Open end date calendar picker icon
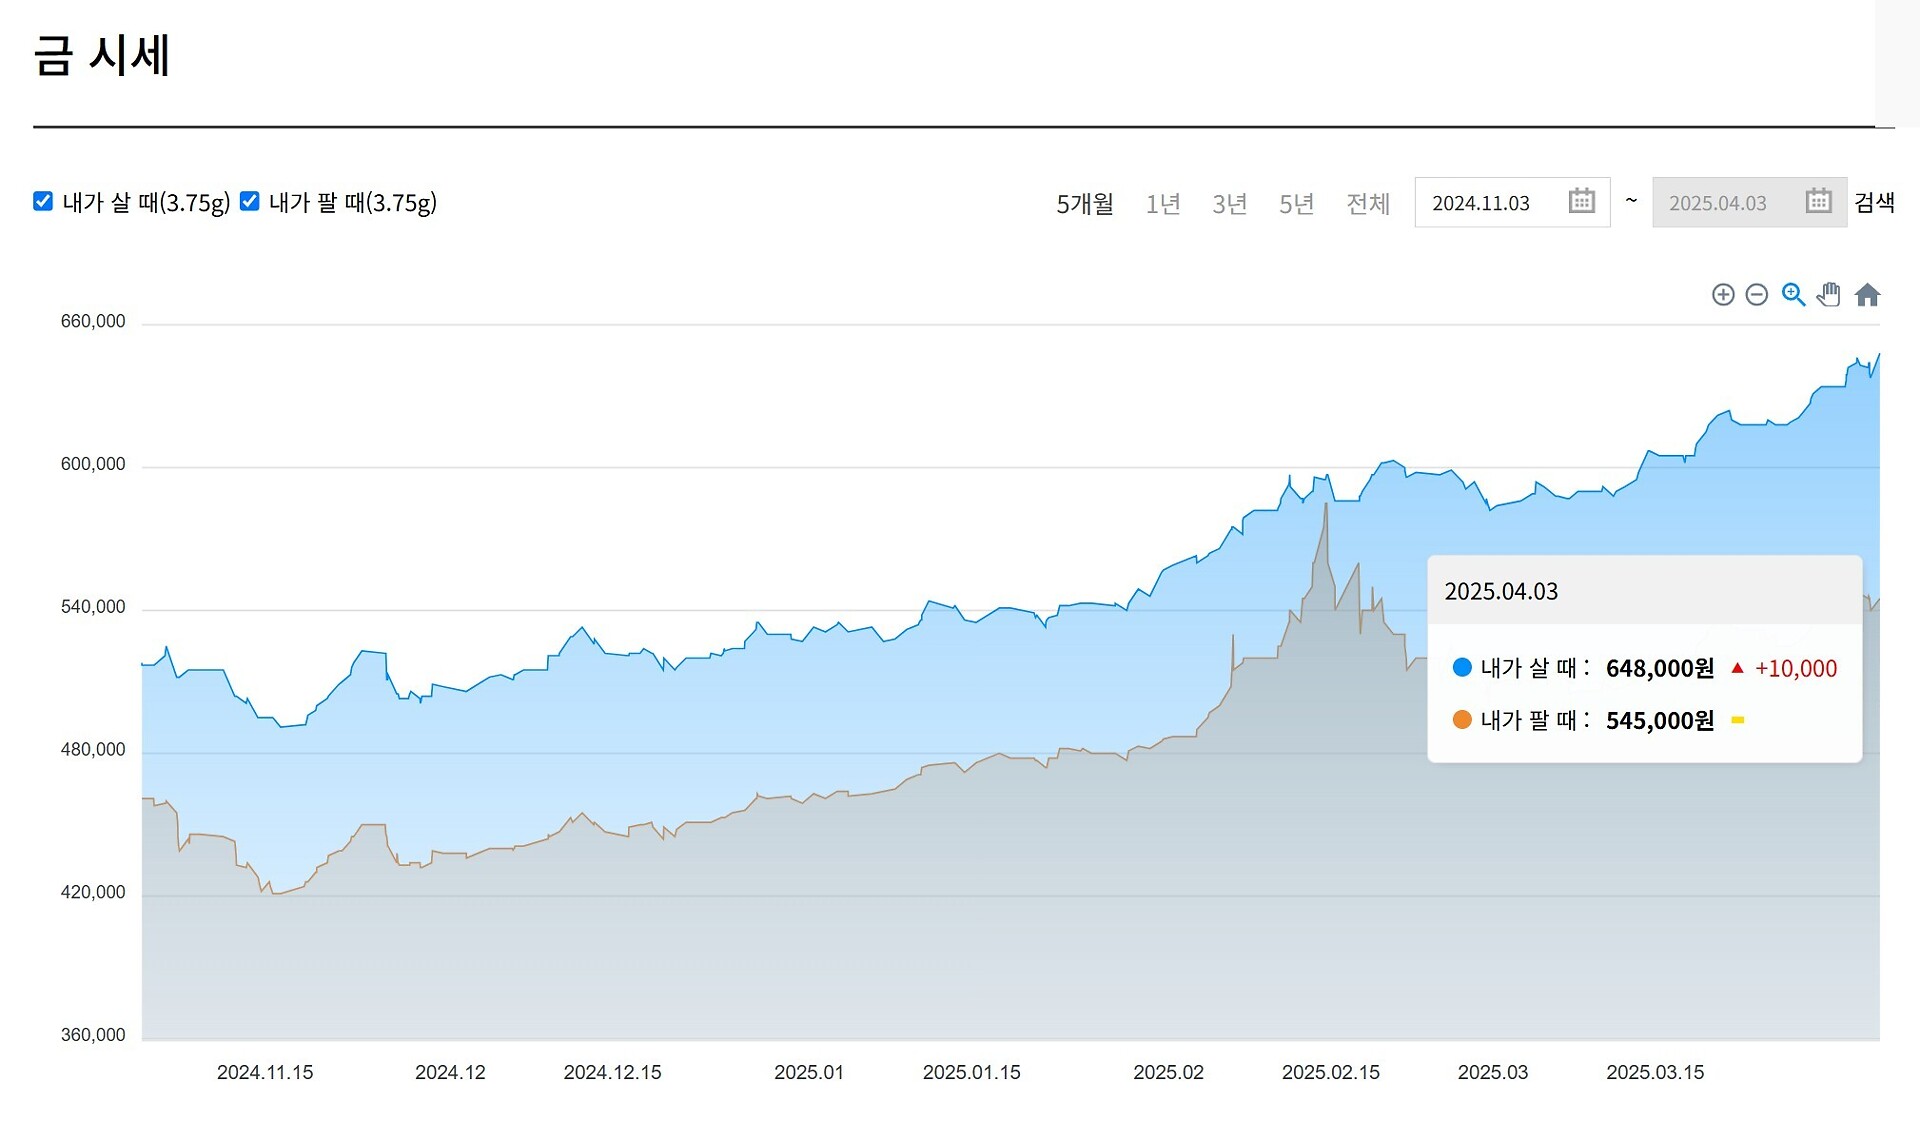The height and width of the screenshot is (1122, 1920). click(x=1818, y=201)
